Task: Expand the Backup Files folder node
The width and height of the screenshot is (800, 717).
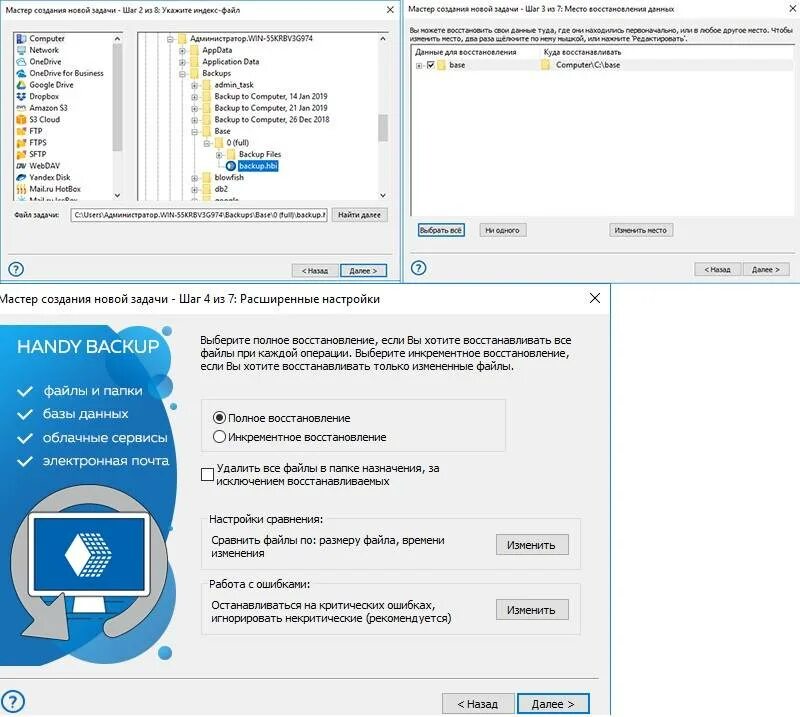Action: 219,155
